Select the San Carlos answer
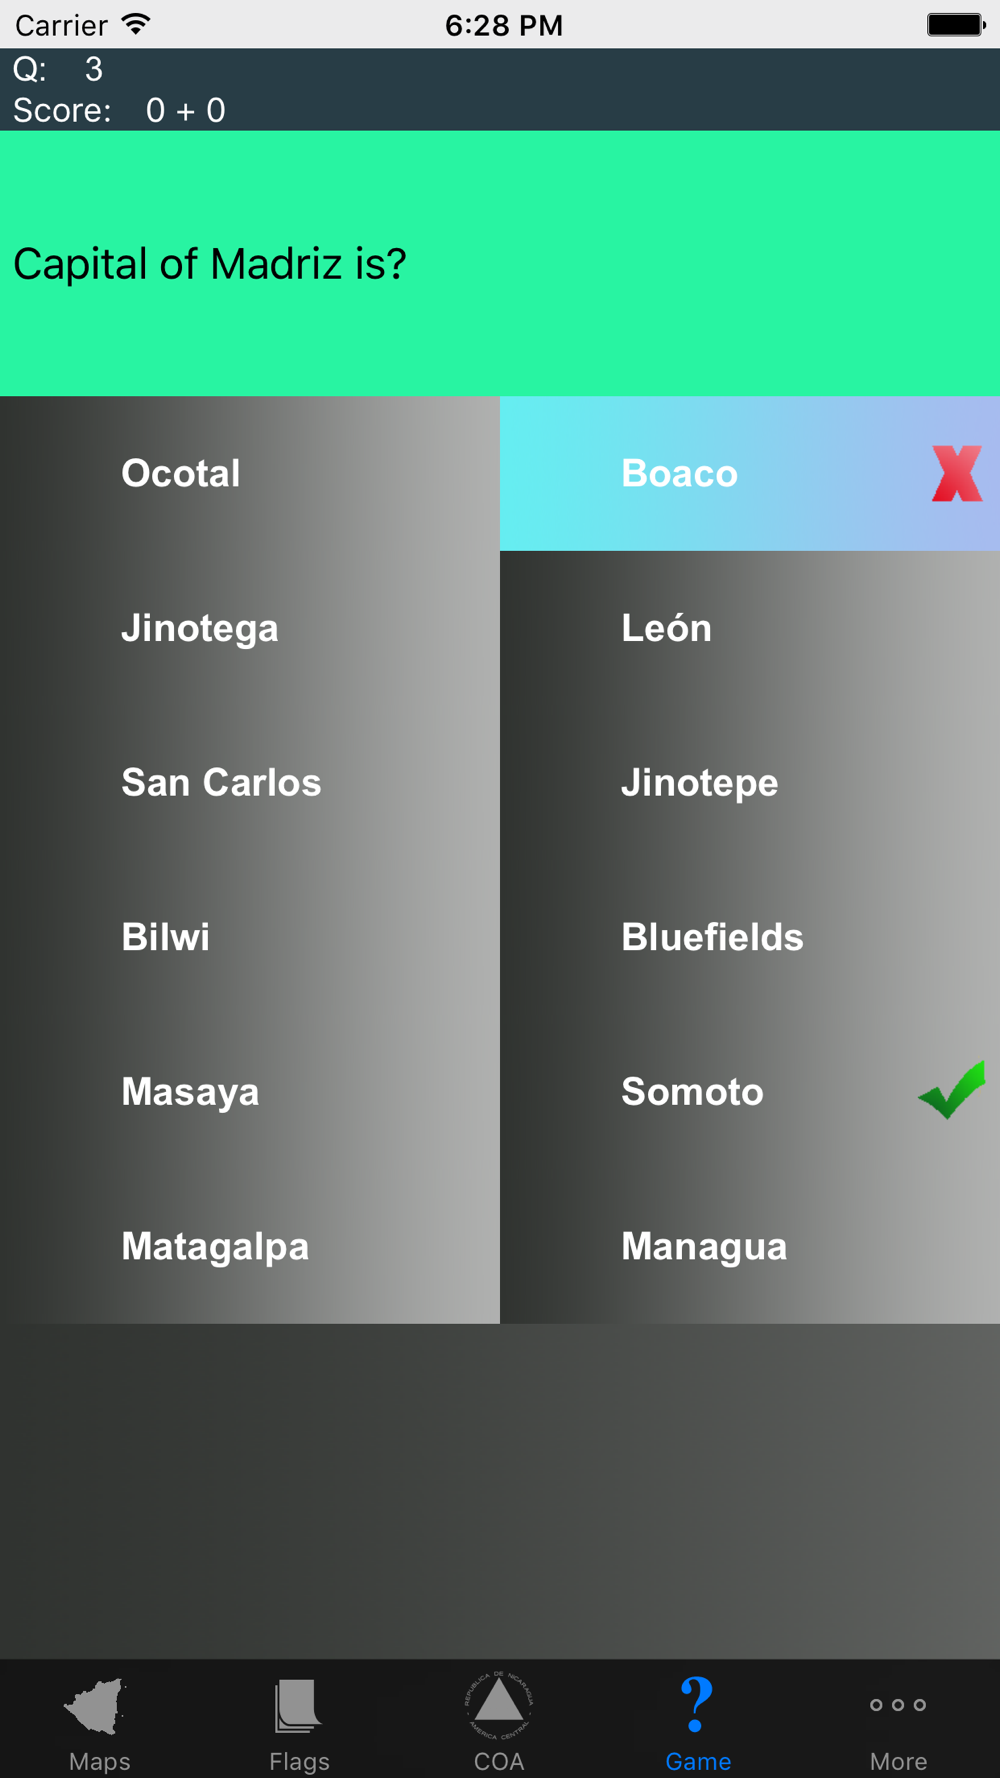This screenshot has width=1000, height=1778. (x=250, y=782)
